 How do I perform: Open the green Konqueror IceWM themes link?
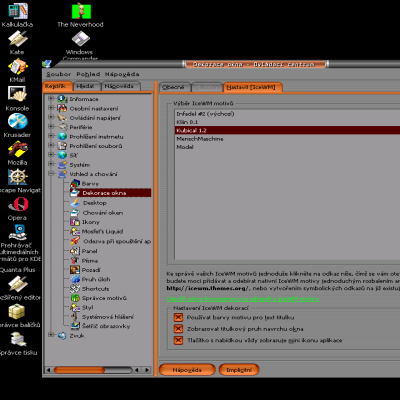point(243,299)
